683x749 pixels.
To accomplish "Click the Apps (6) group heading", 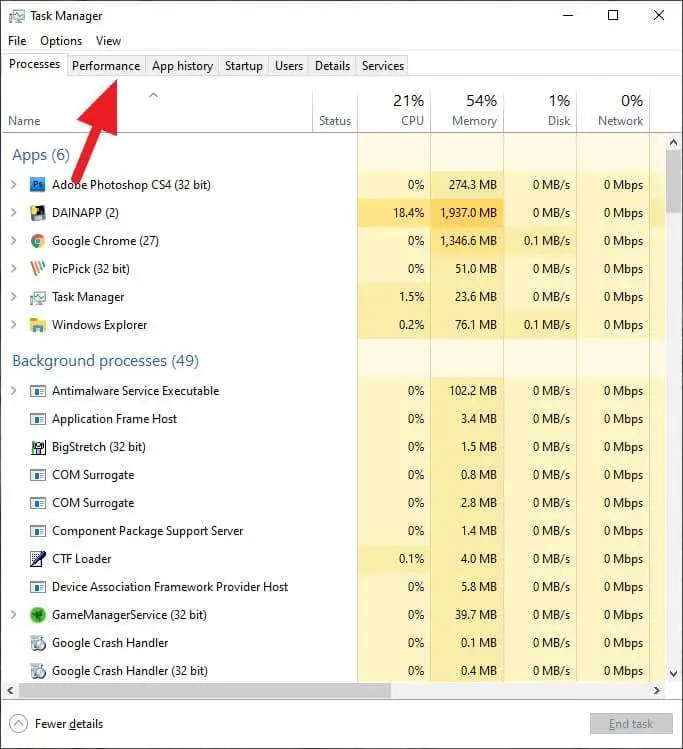I will click(41, 155).
